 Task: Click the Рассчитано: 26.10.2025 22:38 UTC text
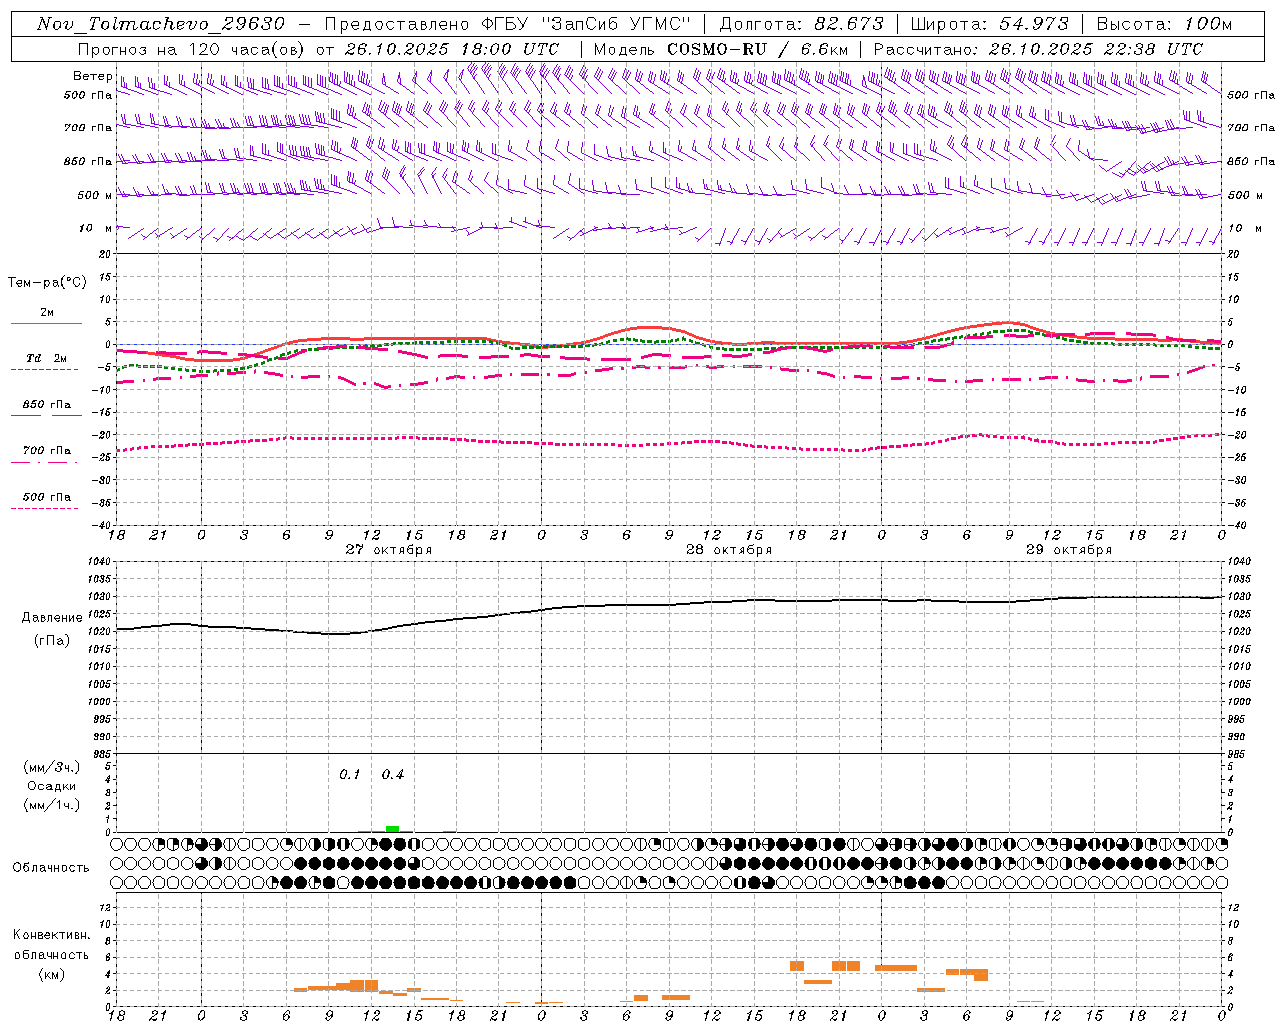1038,49
